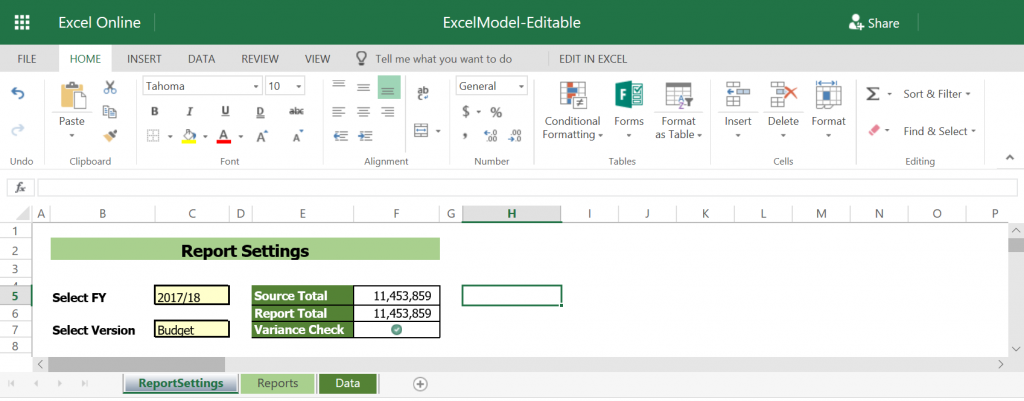Viewport: 1024px width, 401px height.
Task: Click the Wrap Text icon
Action: coord(422,93)
